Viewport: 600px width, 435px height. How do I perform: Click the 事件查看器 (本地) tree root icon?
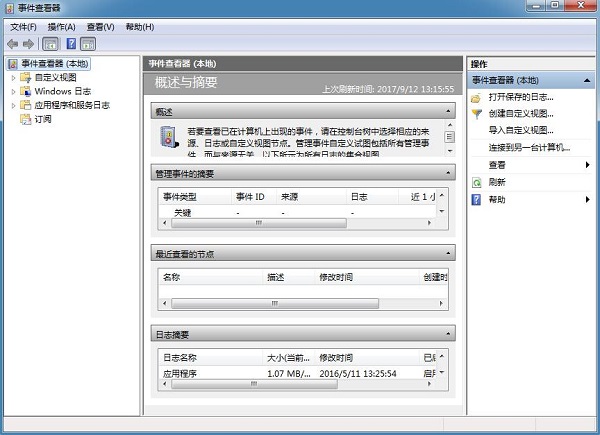(13, 64)
